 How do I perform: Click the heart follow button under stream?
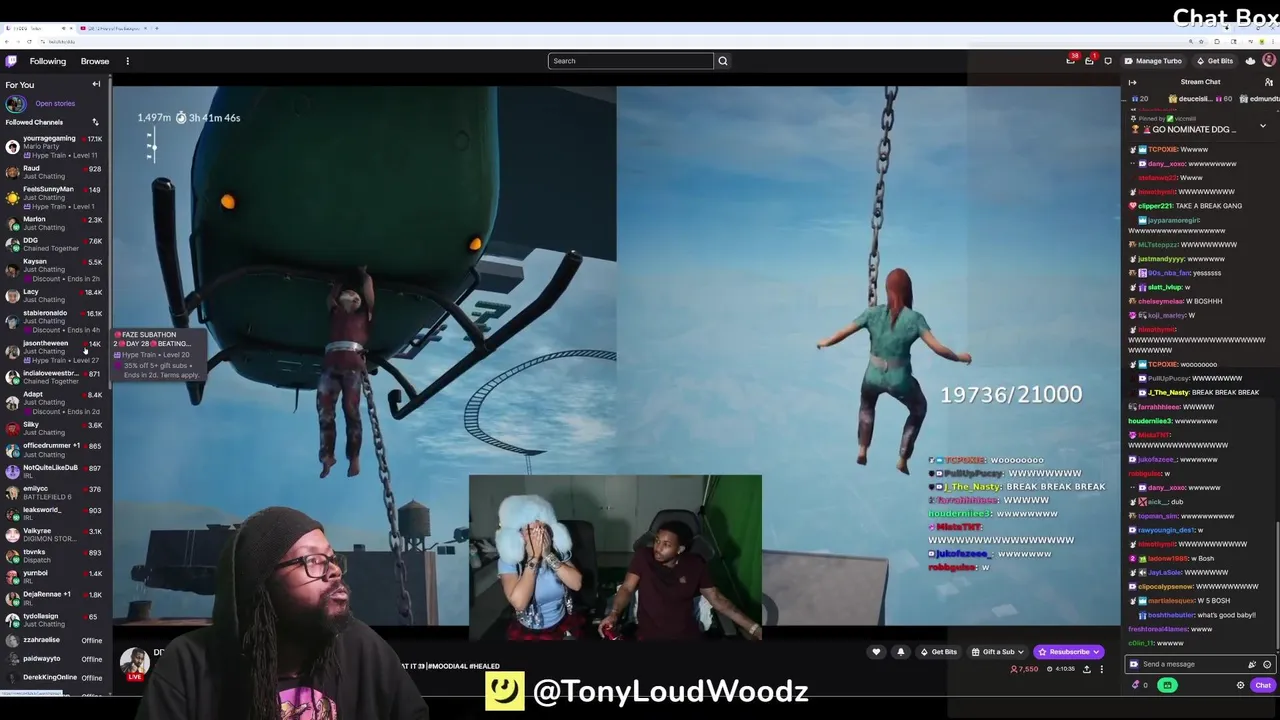click(x=876, y=652)
